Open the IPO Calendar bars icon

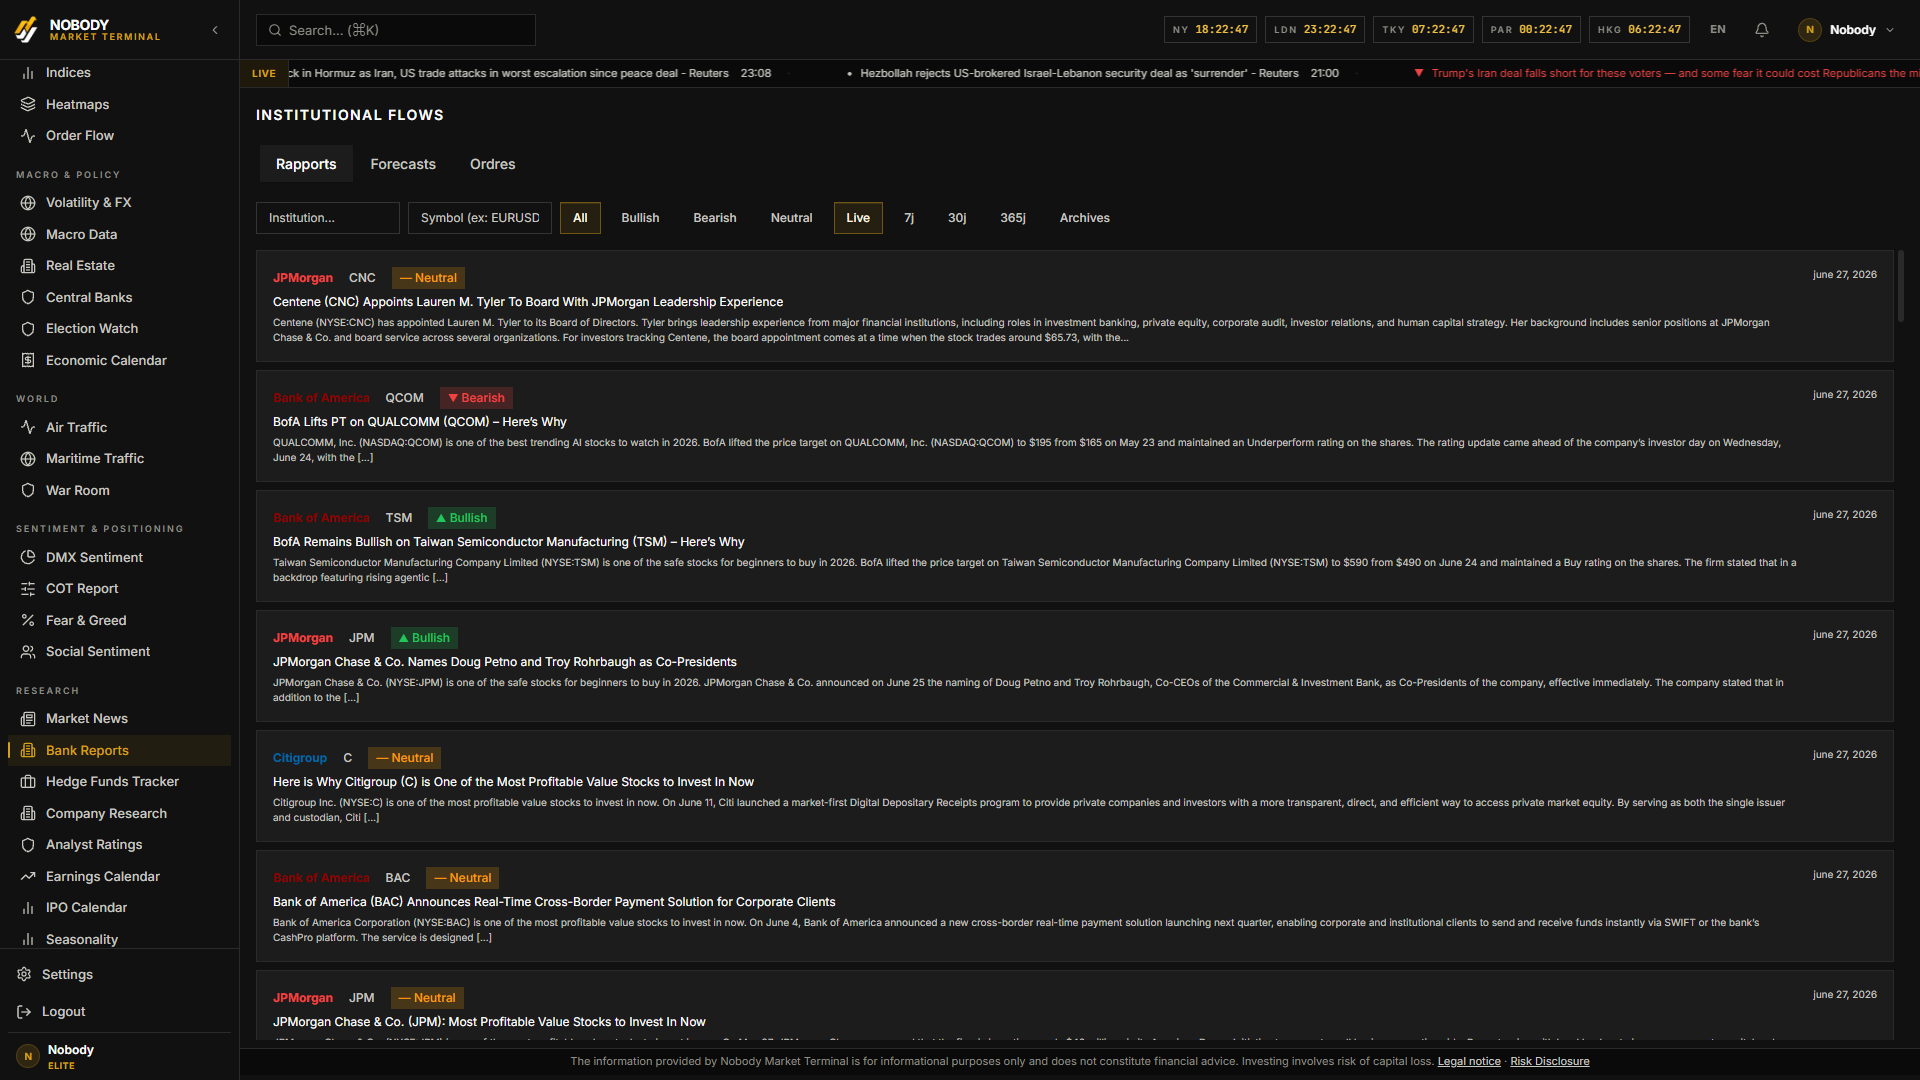click(x=28, y=908)
